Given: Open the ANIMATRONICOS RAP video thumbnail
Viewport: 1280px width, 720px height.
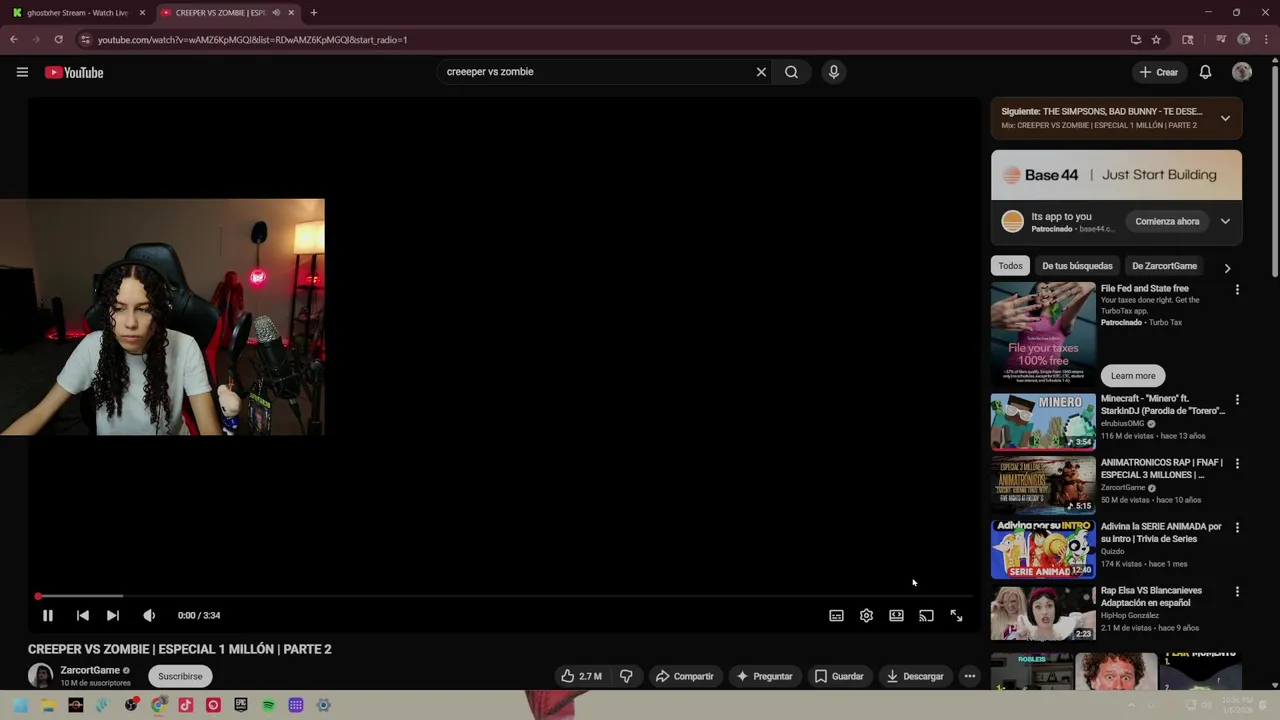Looking at the screenshot, I should (1043, 485).
